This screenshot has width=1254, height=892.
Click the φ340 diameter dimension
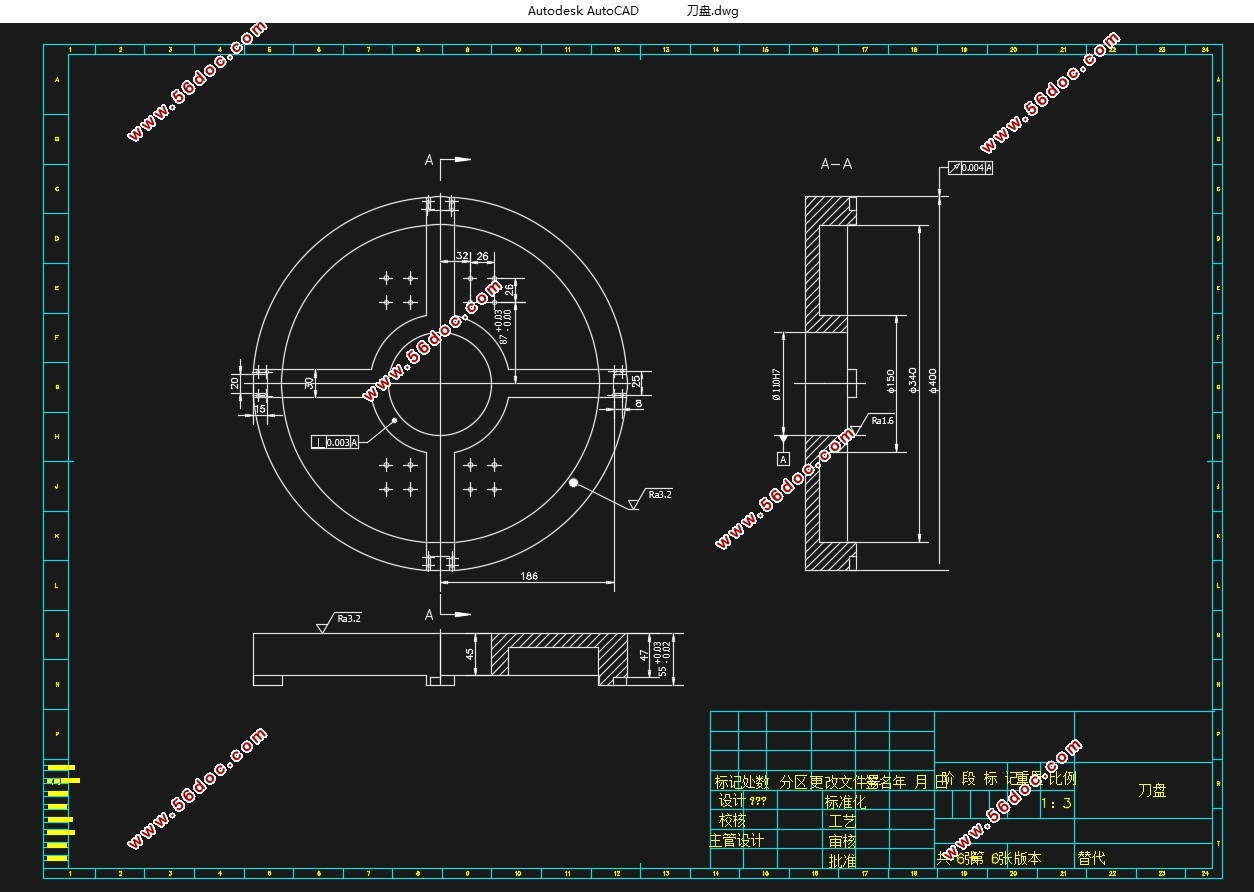pos(912,380)
